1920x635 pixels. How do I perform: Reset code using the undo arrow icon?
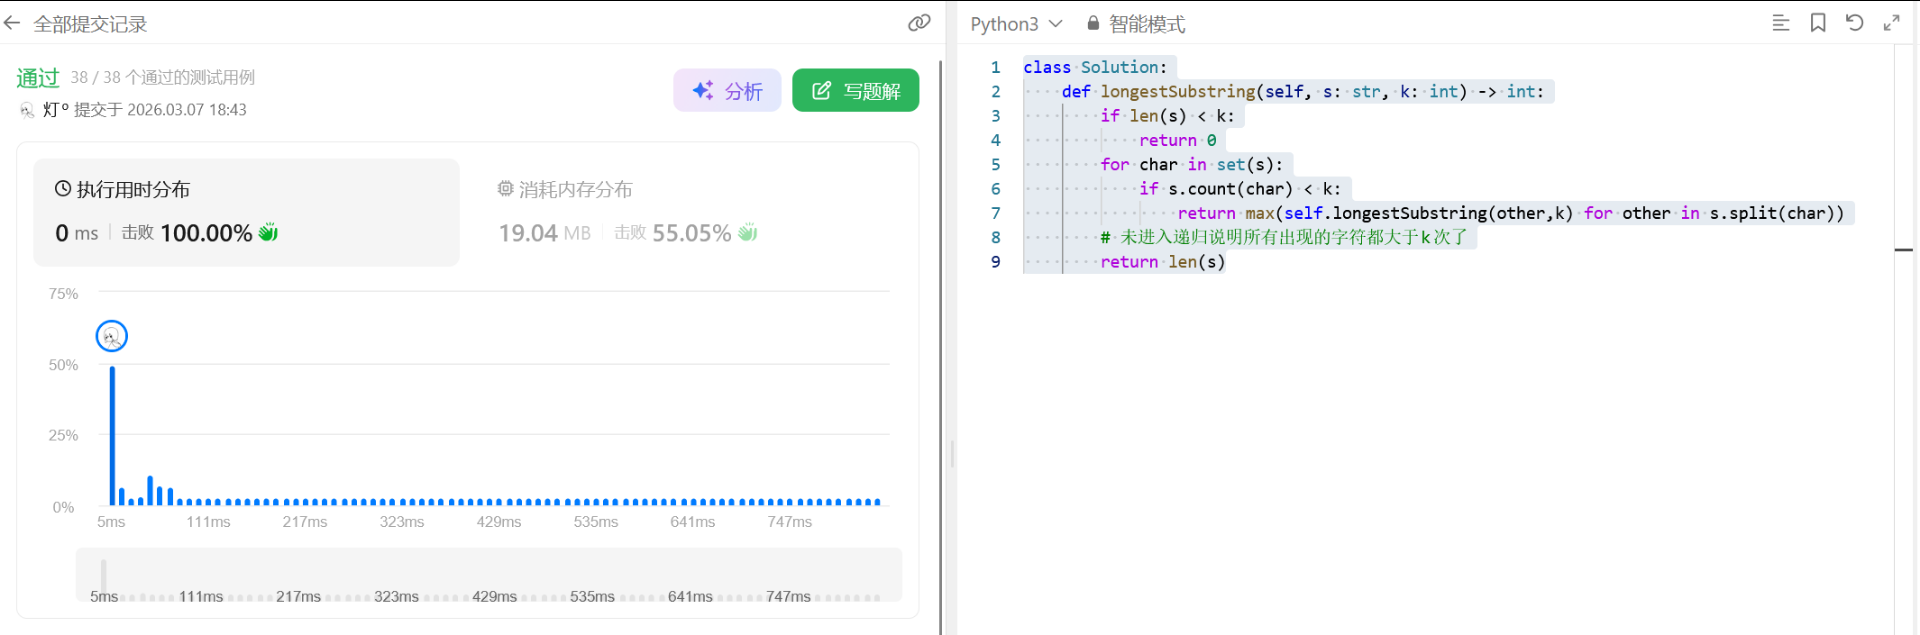(x=1854, y=23)
